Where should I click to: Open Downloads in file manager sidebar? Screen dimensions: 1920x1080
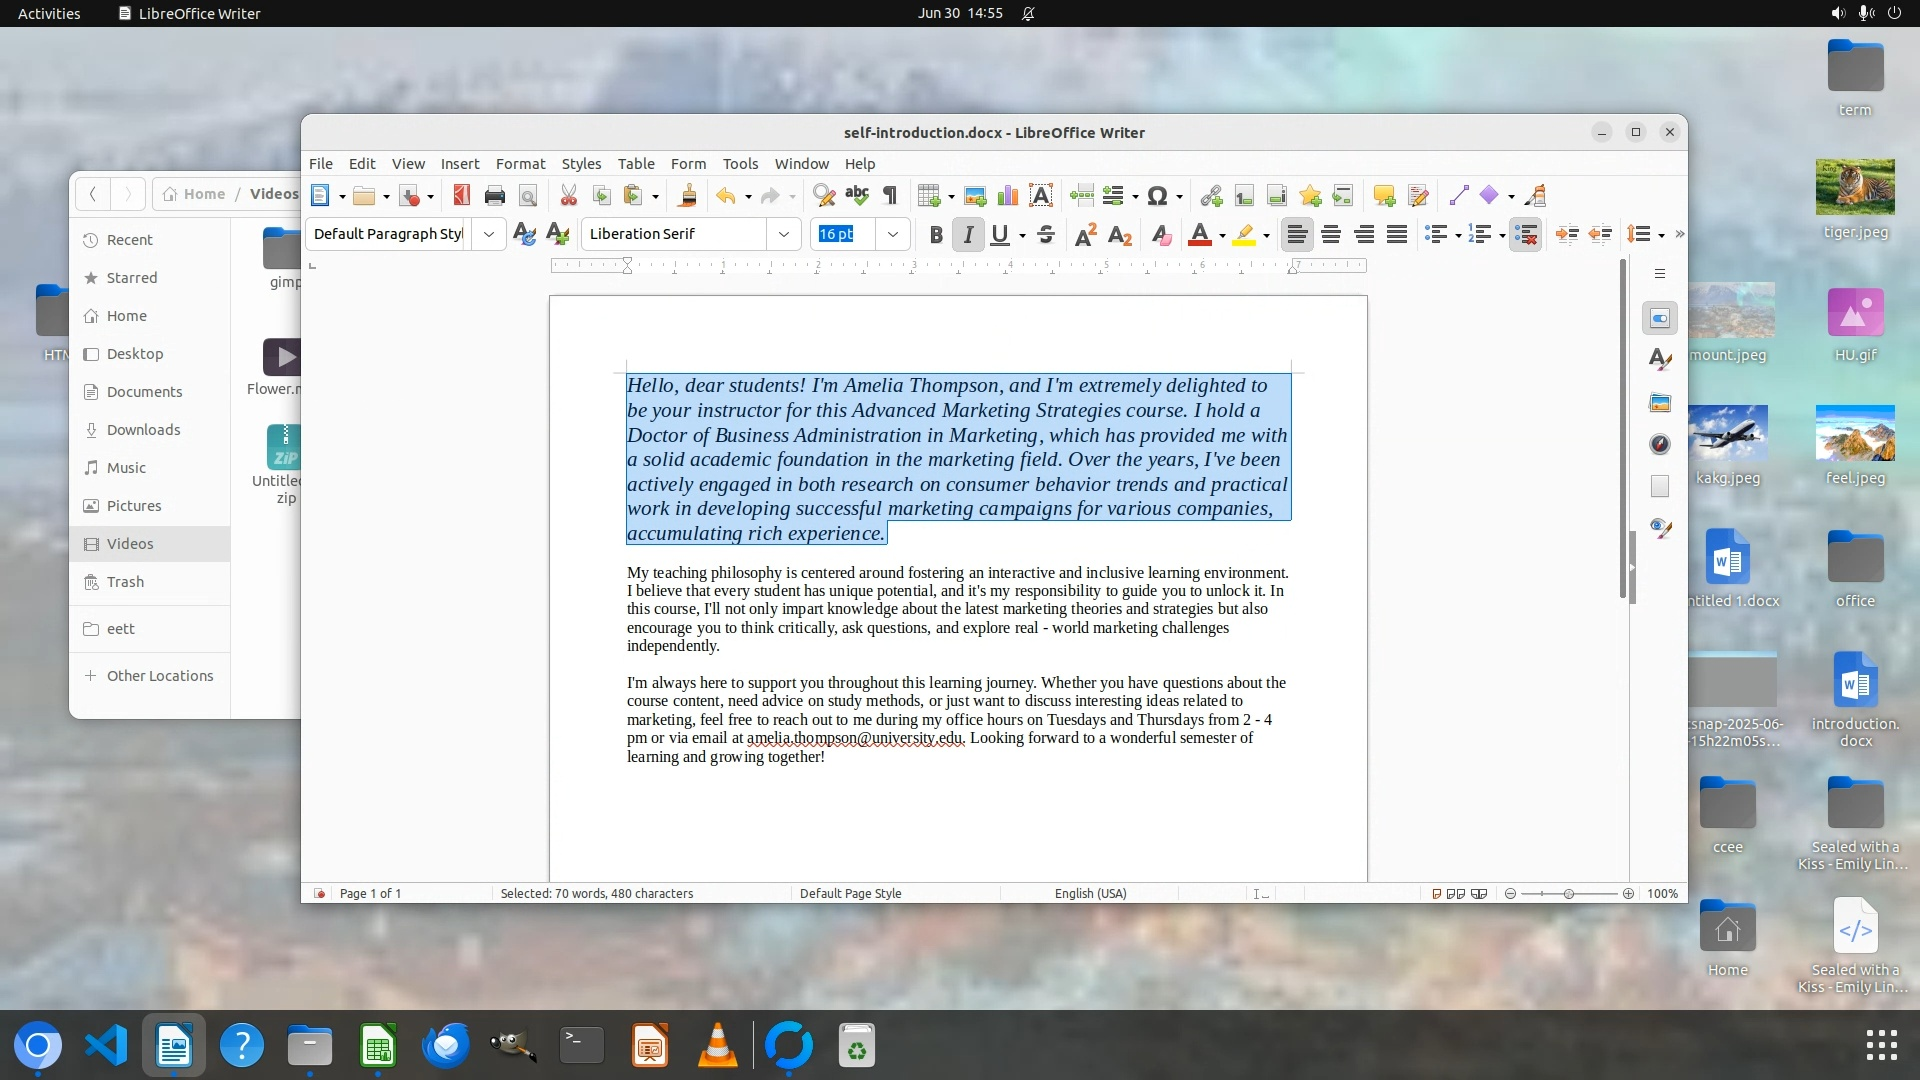click(143, 430)
